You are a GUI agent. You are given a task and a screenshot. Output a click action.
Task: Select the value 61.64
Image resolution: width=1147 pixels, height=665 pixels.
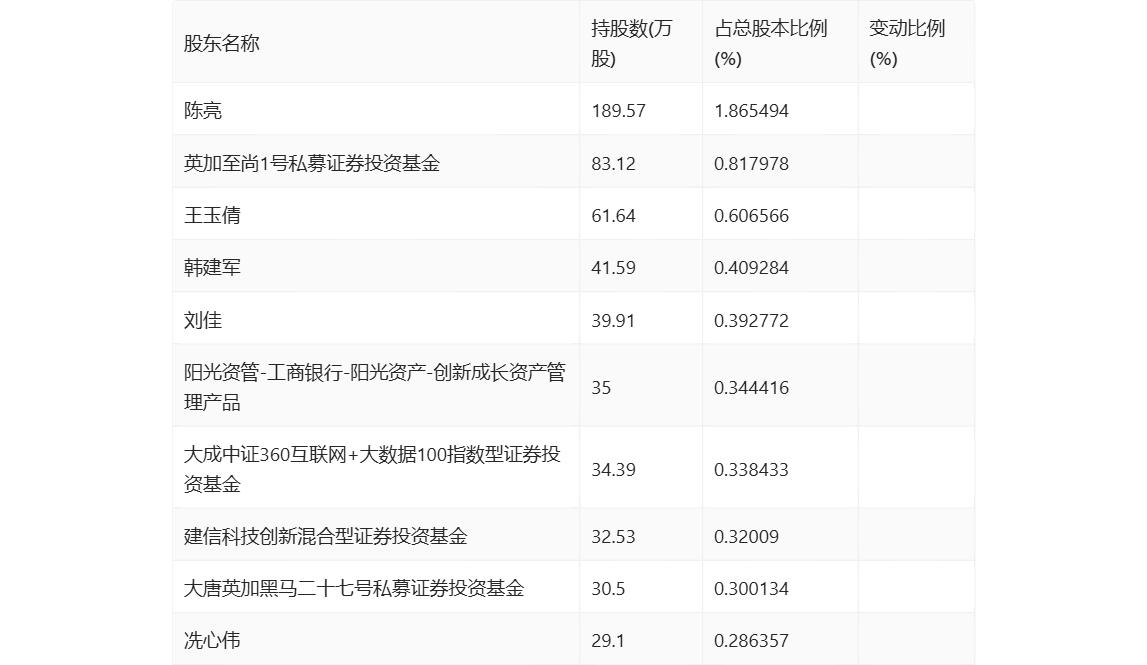613,215
